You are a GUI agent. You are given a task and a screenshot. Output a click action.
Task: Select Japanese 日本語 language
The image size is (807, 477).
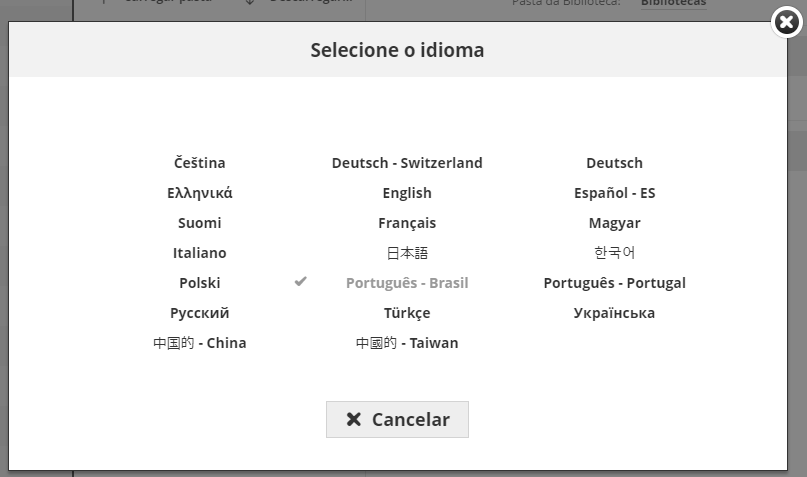(407, 253)
